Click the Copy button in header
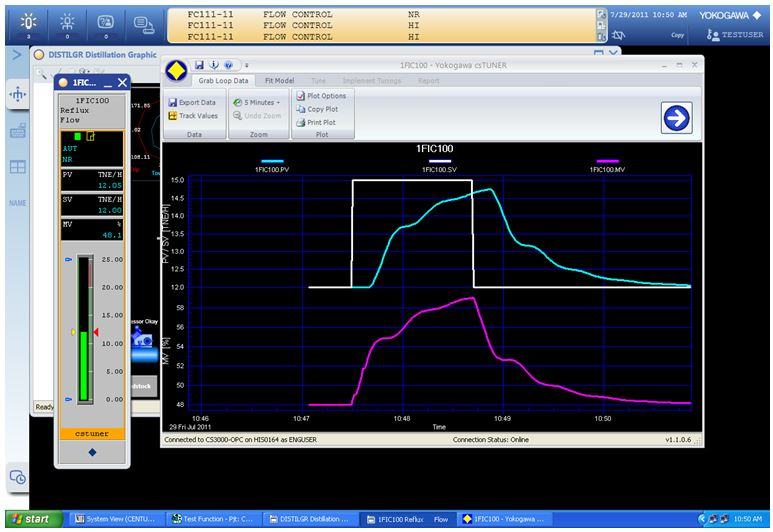The image size is (773, 532). click(x=677, y=35)
